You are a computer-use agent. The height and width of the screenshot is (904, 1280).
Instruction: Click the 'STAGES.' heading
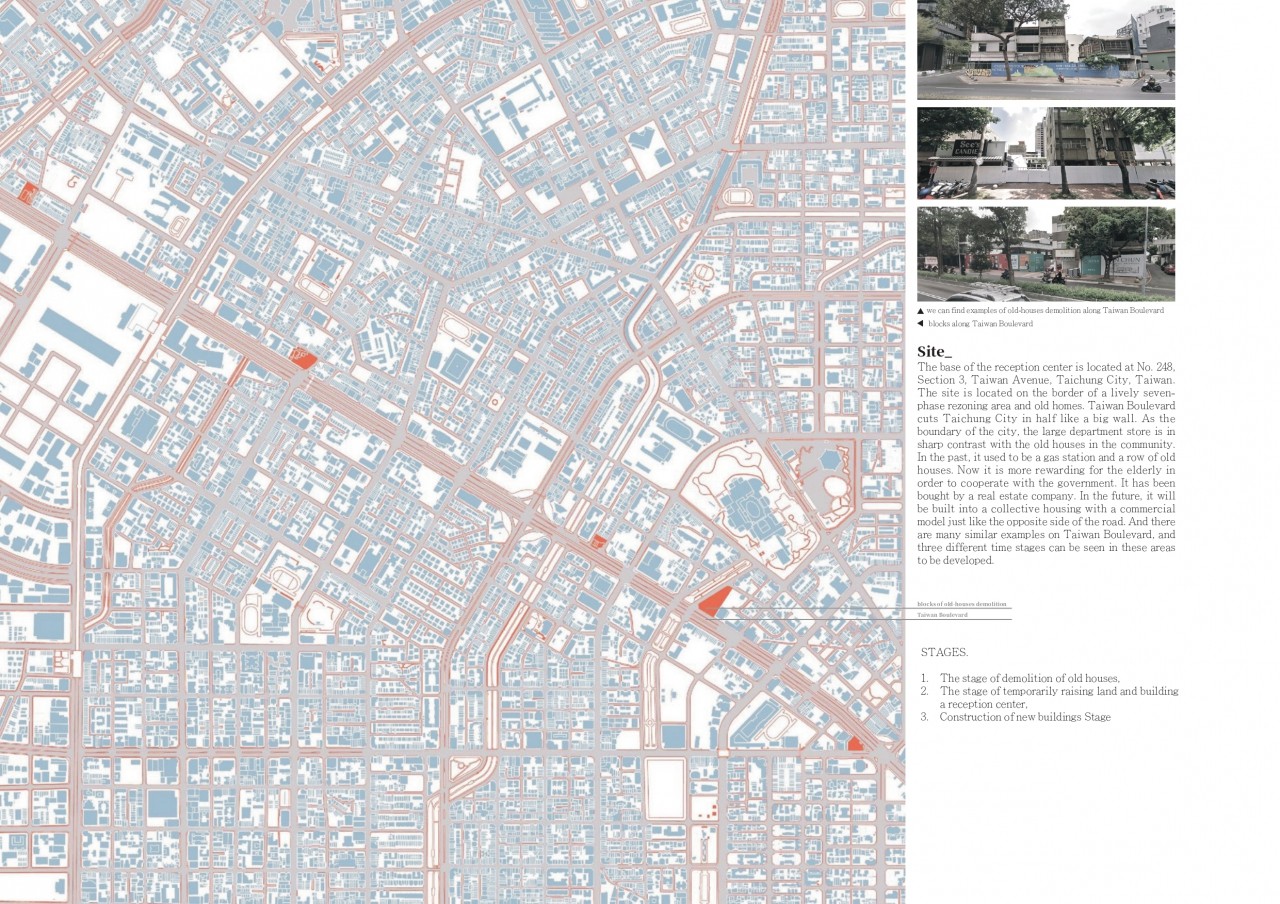944,652
